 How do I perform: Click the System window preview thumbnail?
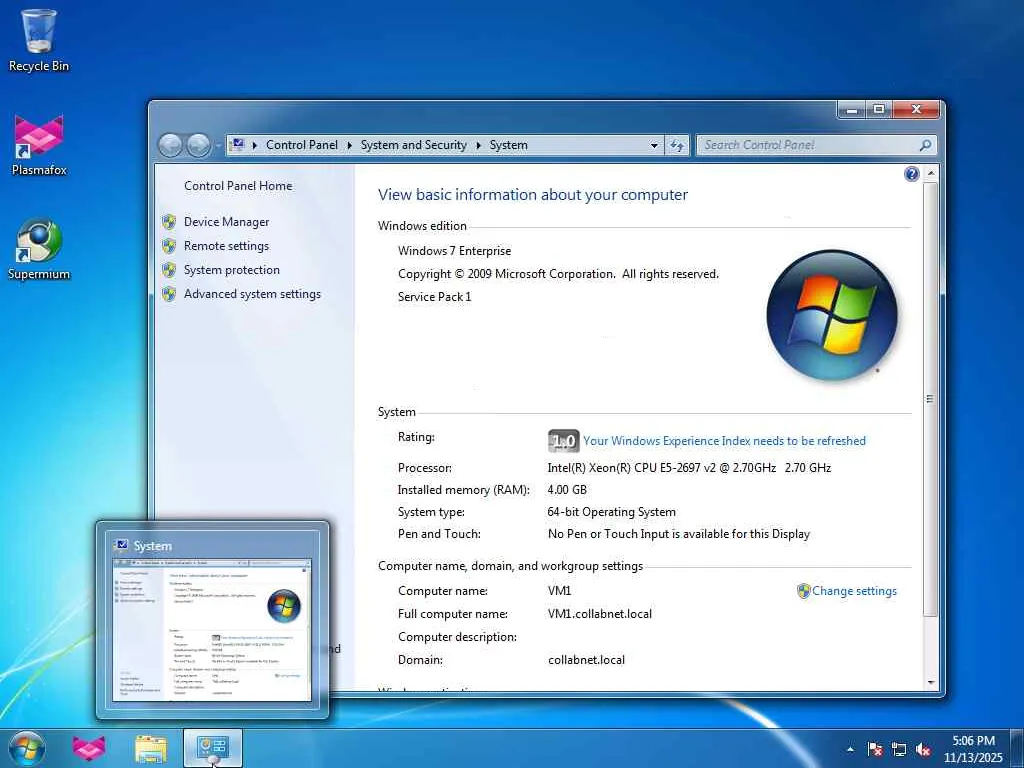212,630
